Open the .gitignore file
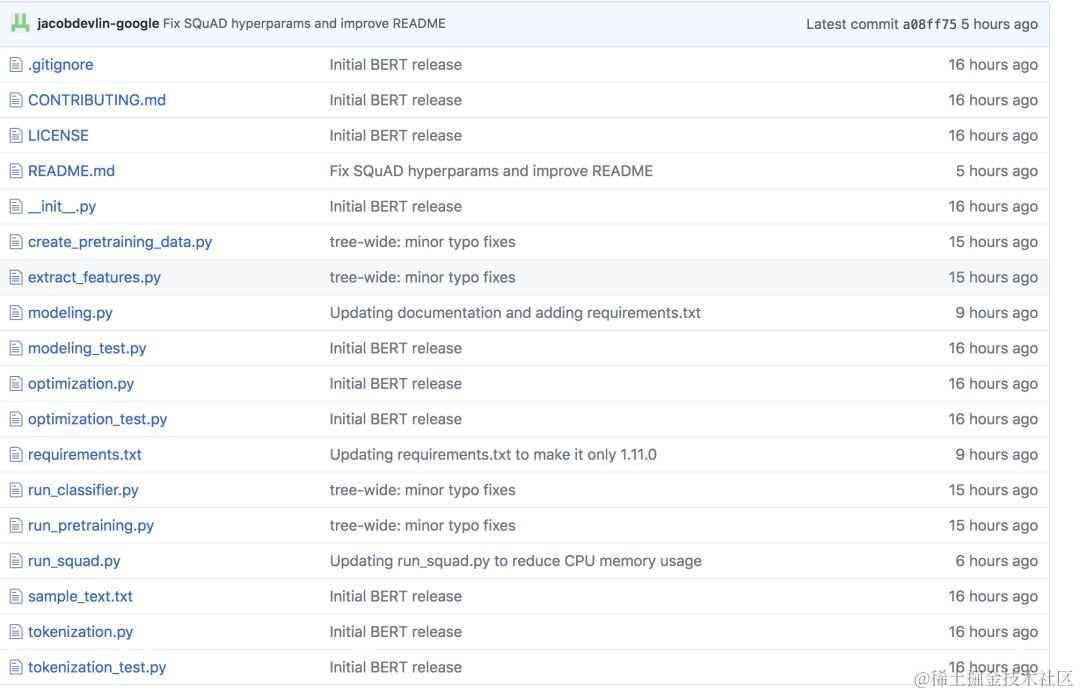 [x=61, y=65]
